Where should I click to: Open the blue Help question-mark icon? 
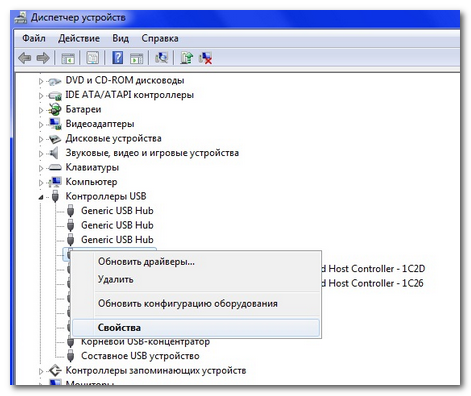coord(117,58)
